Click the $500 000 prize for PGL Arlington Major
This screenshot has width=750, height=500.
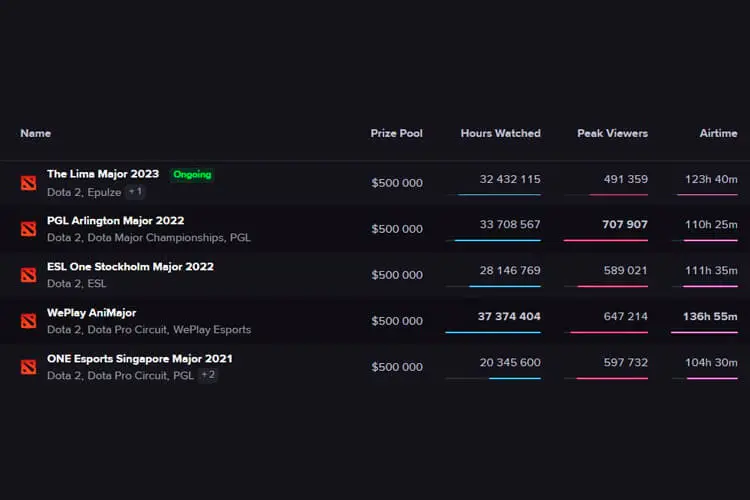pos(397,229)
